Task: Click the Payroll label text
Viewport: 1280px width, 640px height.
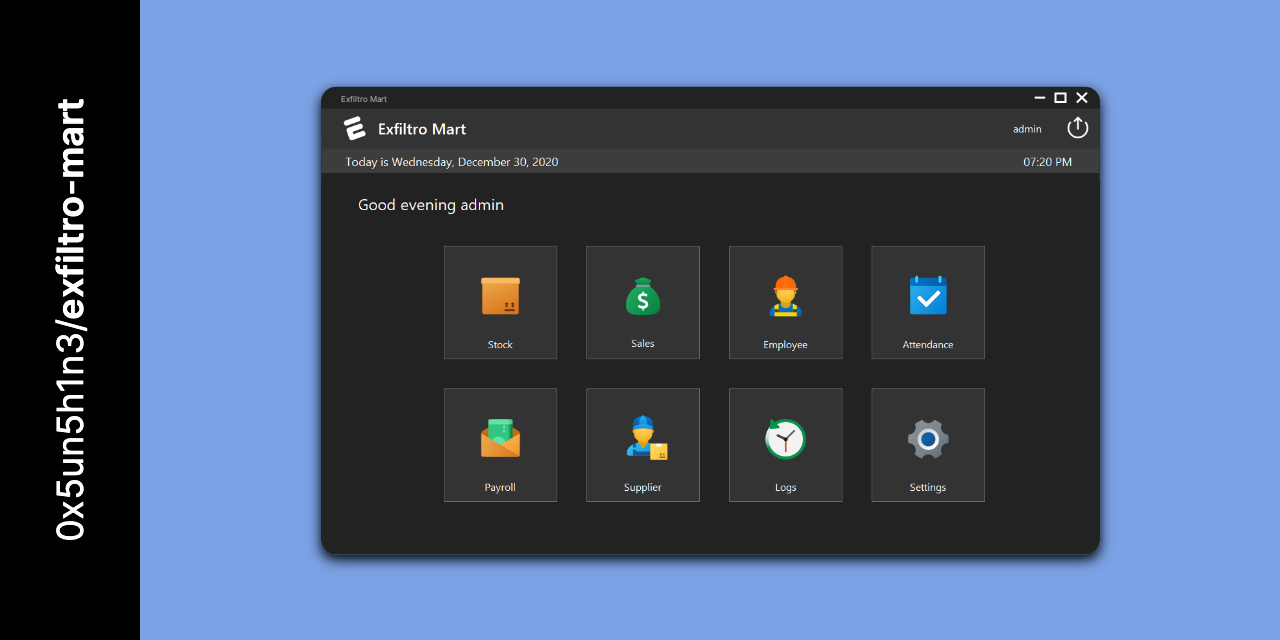Action: coord(500,488)
